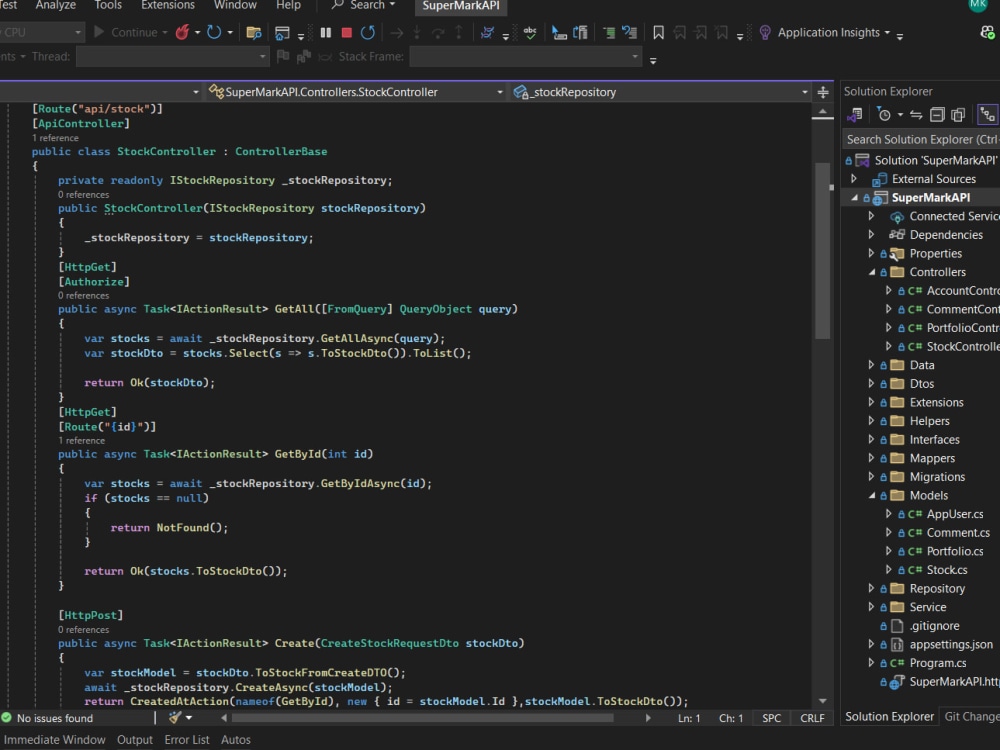Open the Tools menu
1000x750 pixels.
108,5
